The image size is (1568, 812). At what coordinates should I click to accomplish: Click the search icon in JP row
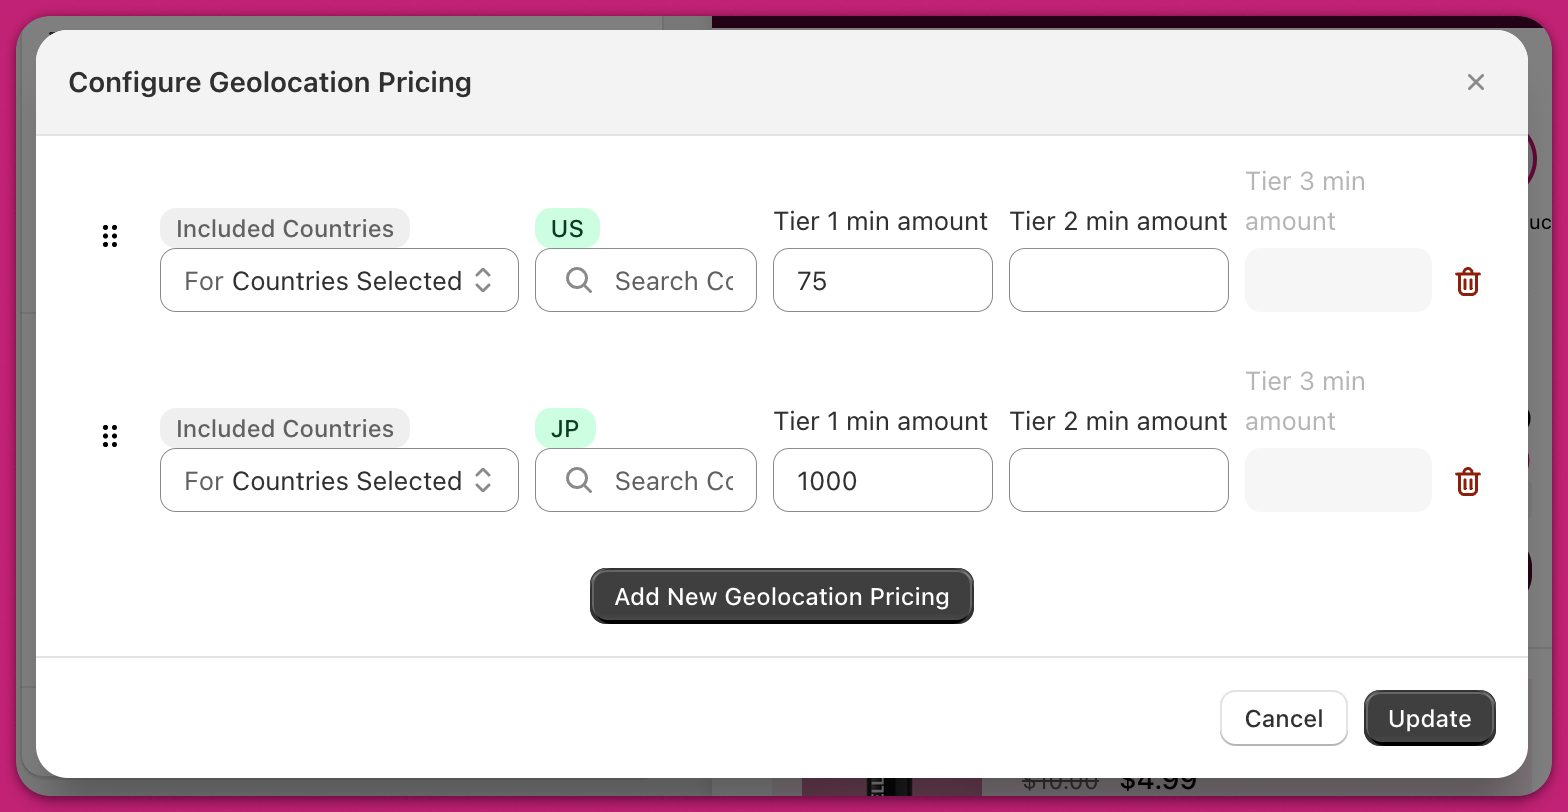(579, 481)
